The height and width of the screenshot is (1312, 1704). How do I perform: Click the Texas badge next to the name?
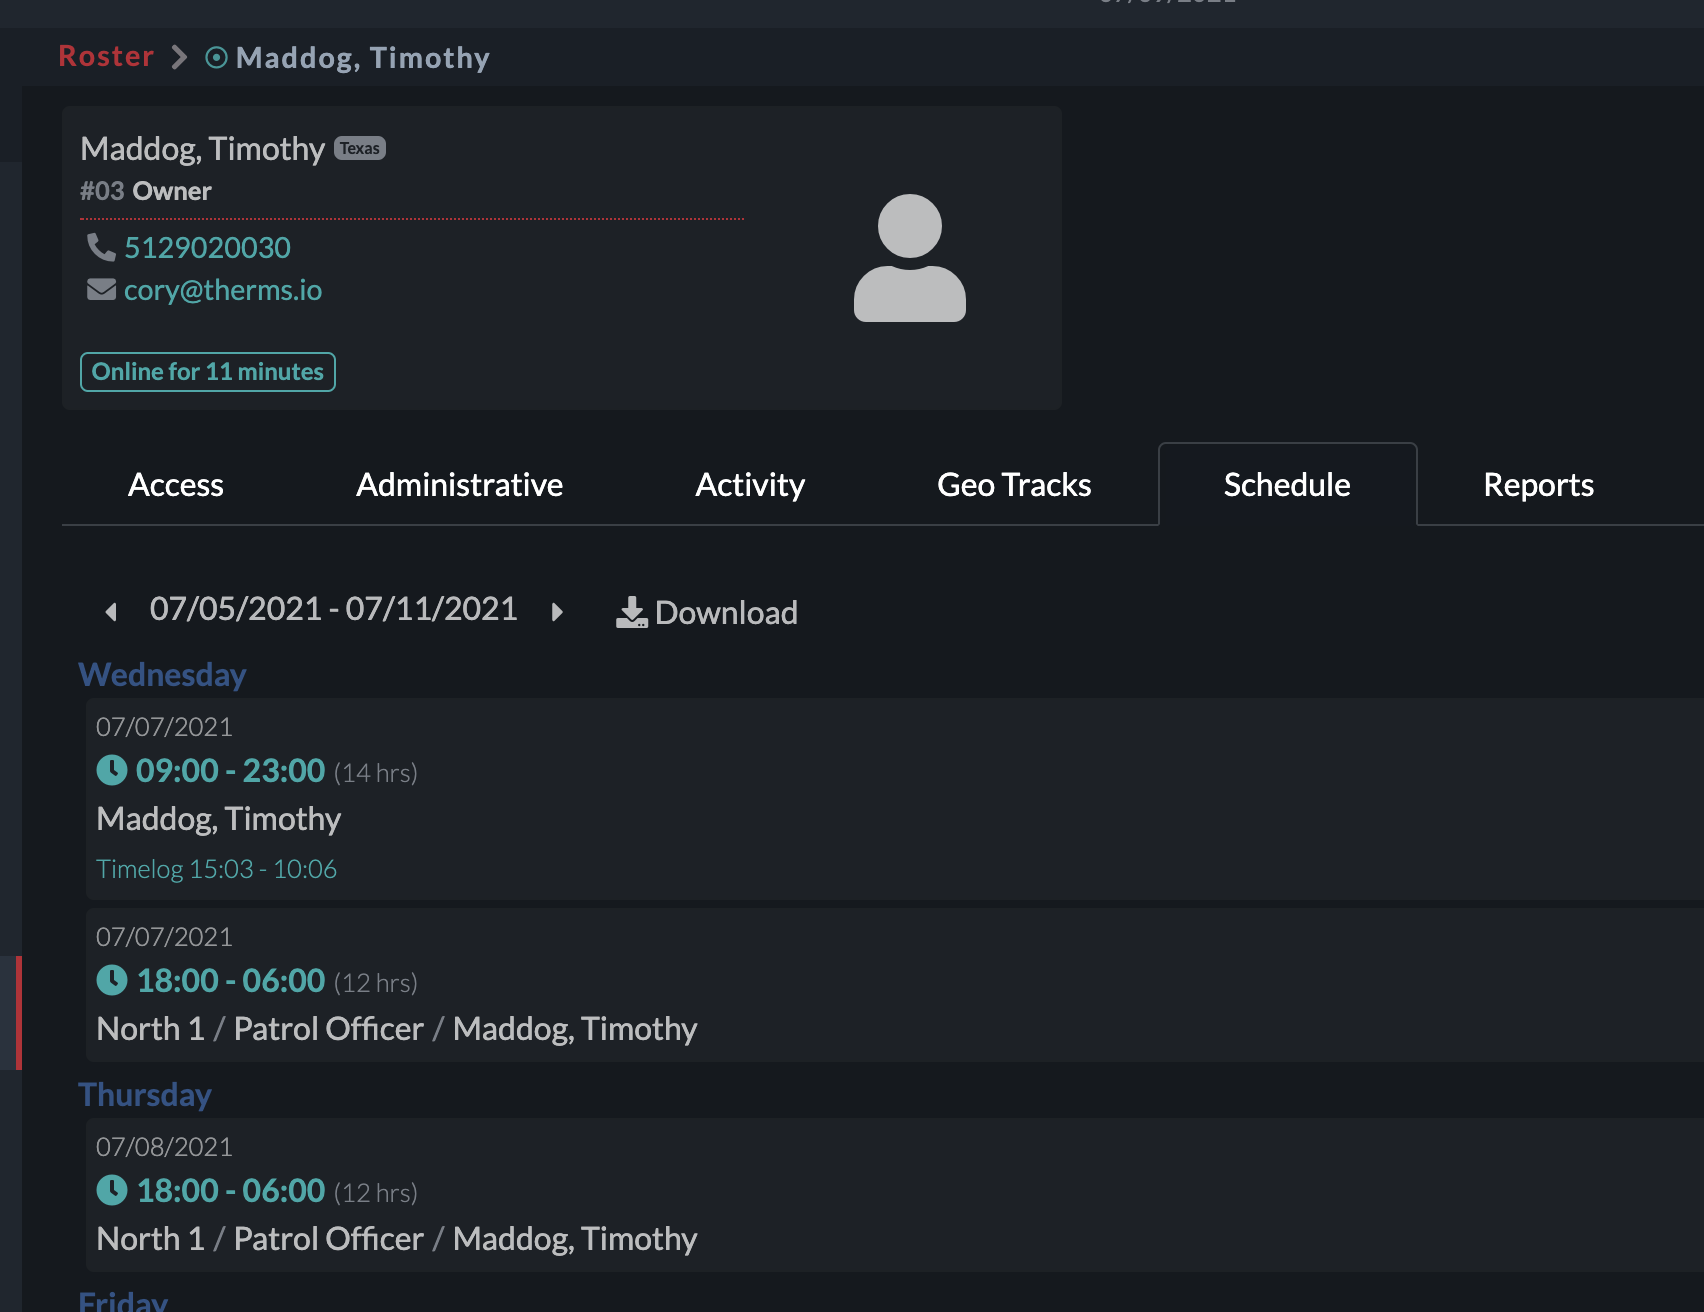coord(359,147)
